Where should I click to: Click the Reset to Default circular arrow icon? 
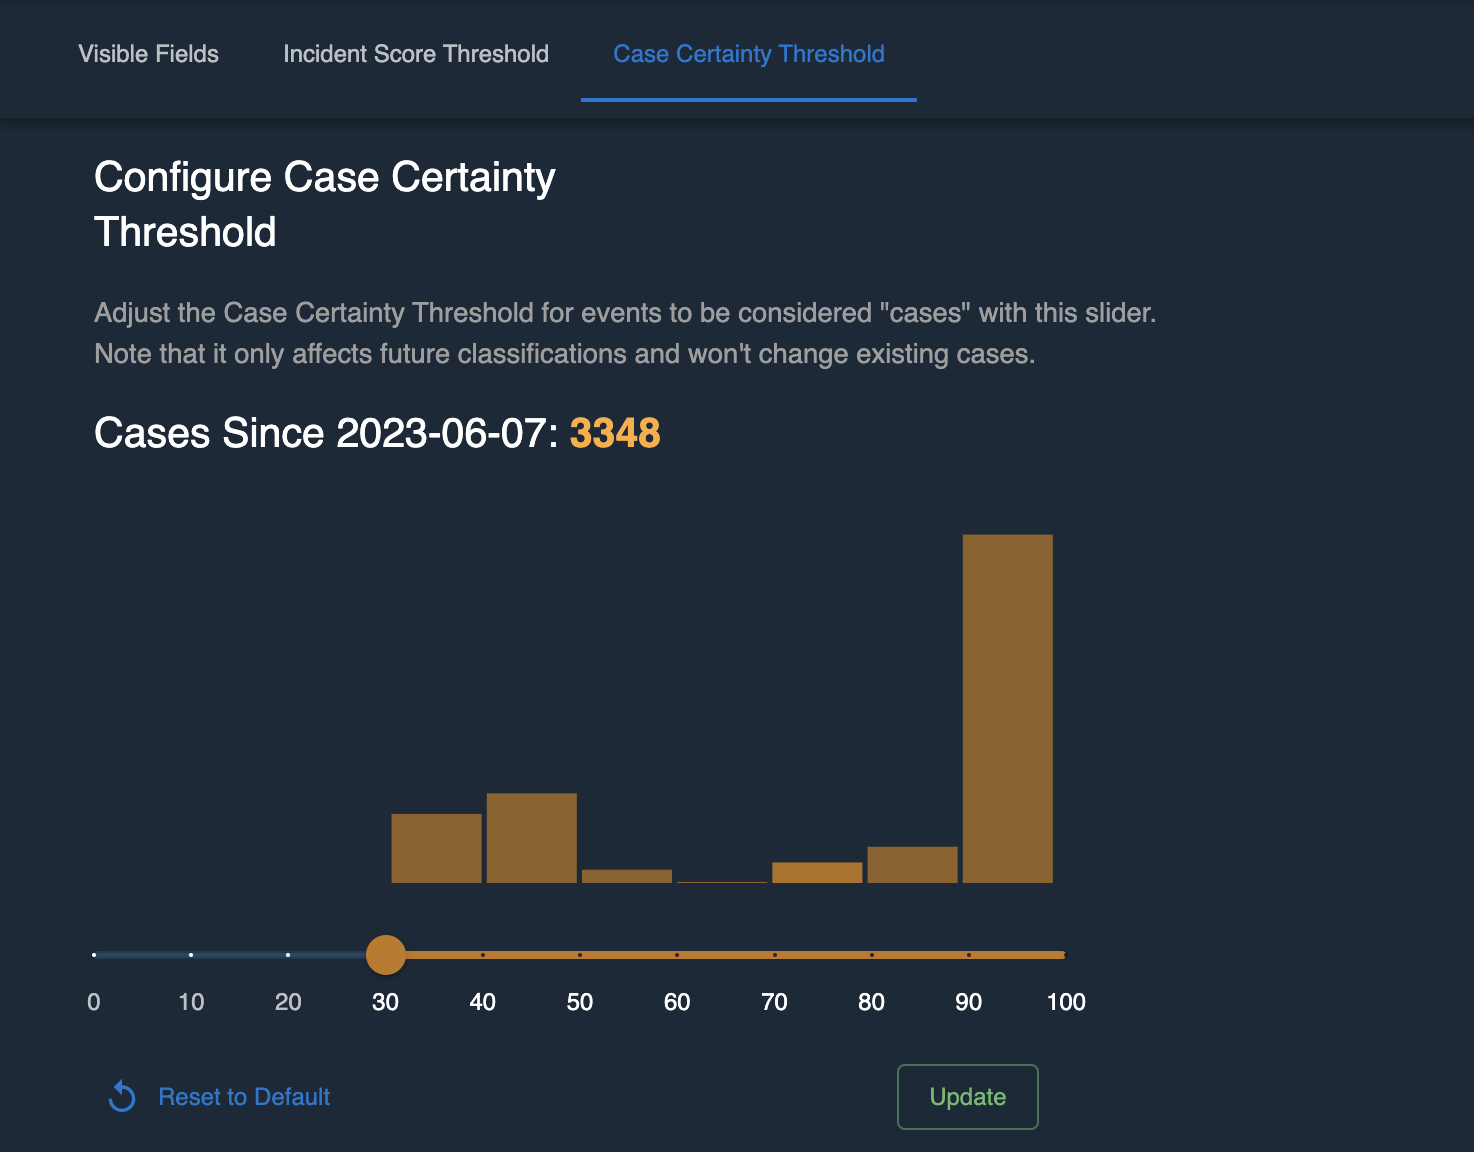(x=122, y=1097)
